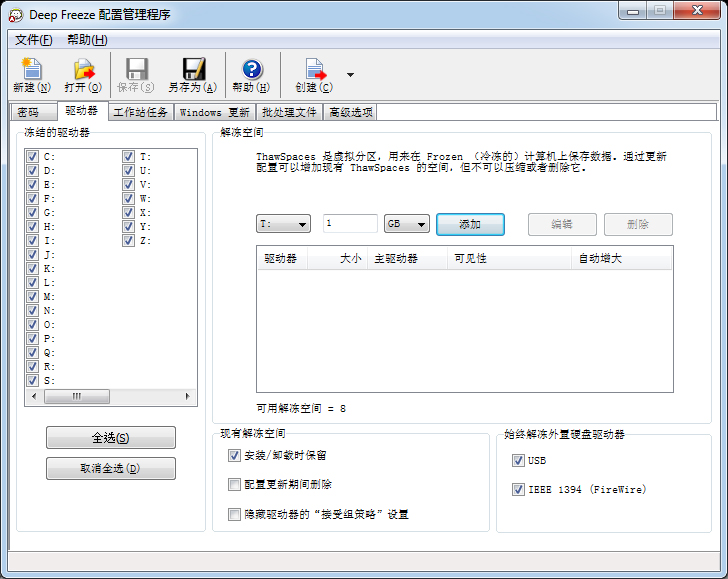
Task: Switch to the Windows 更新 tab
Action: point(215,112)
